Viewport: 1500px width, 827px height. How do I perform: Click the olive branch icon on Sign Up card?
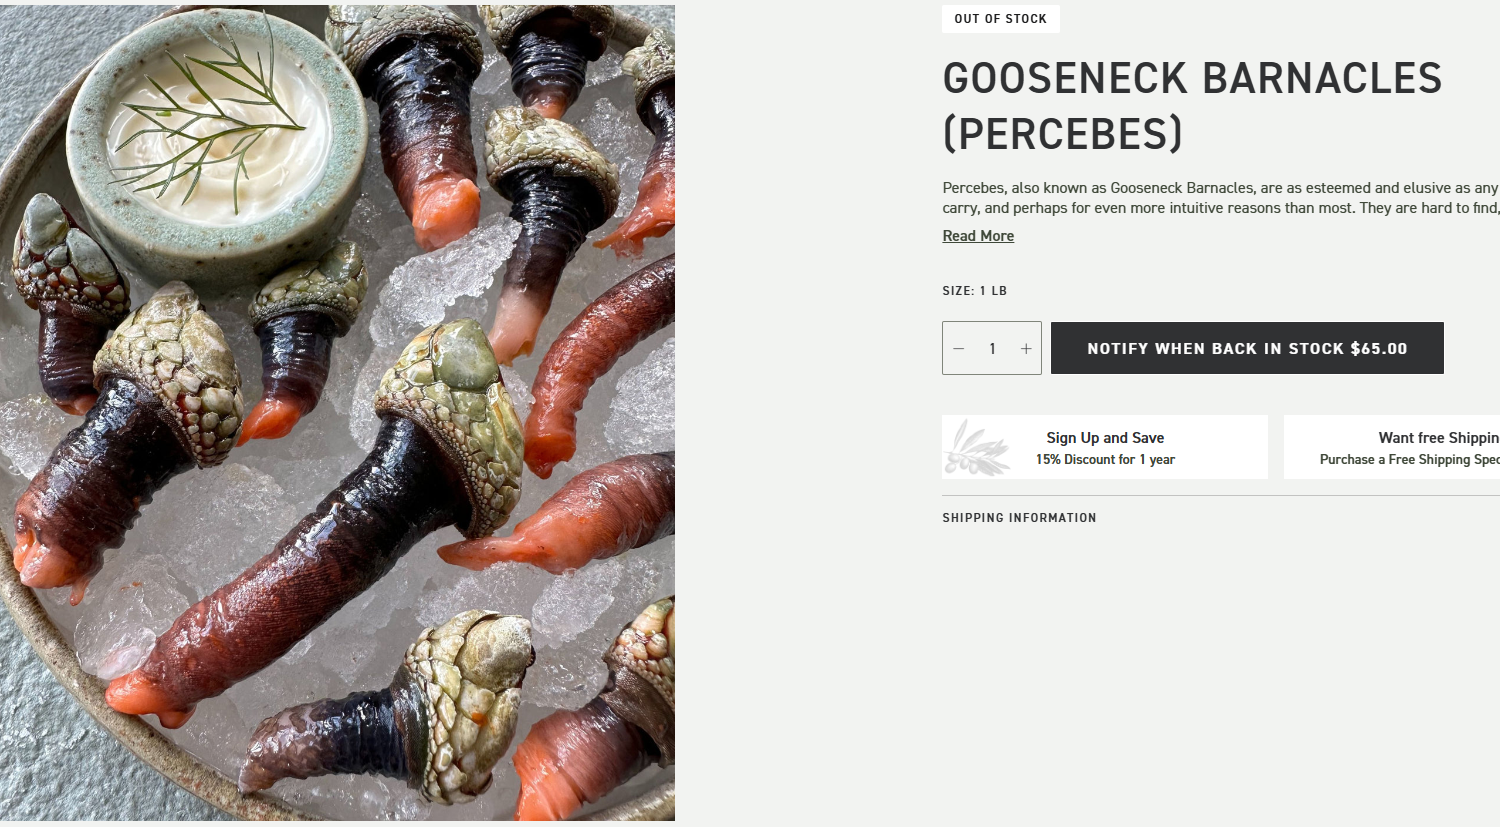point(977,448)
